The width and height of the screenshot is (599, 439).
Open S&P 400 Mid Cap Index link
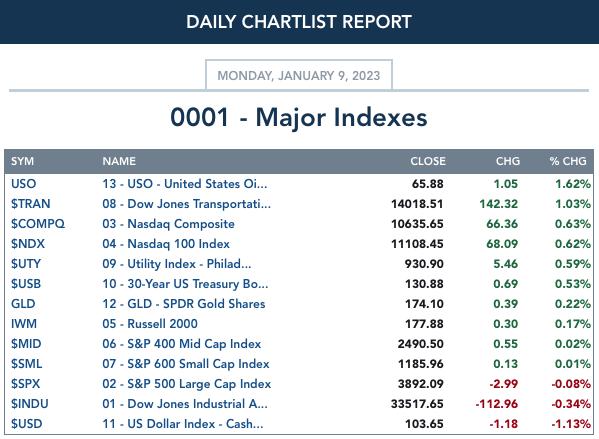point(181,344)
